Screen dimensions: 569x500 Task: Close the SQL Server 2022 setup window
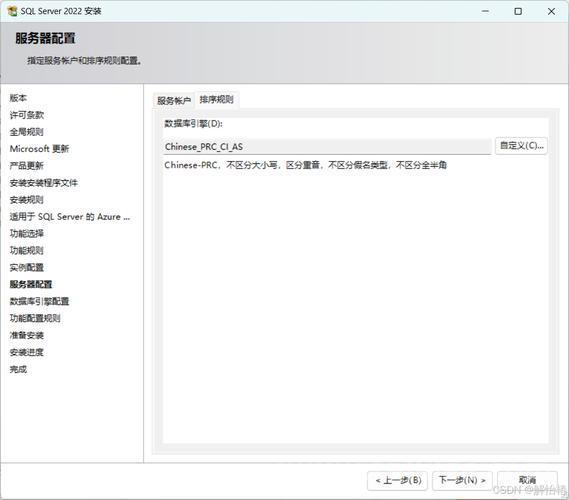point(551,11)
